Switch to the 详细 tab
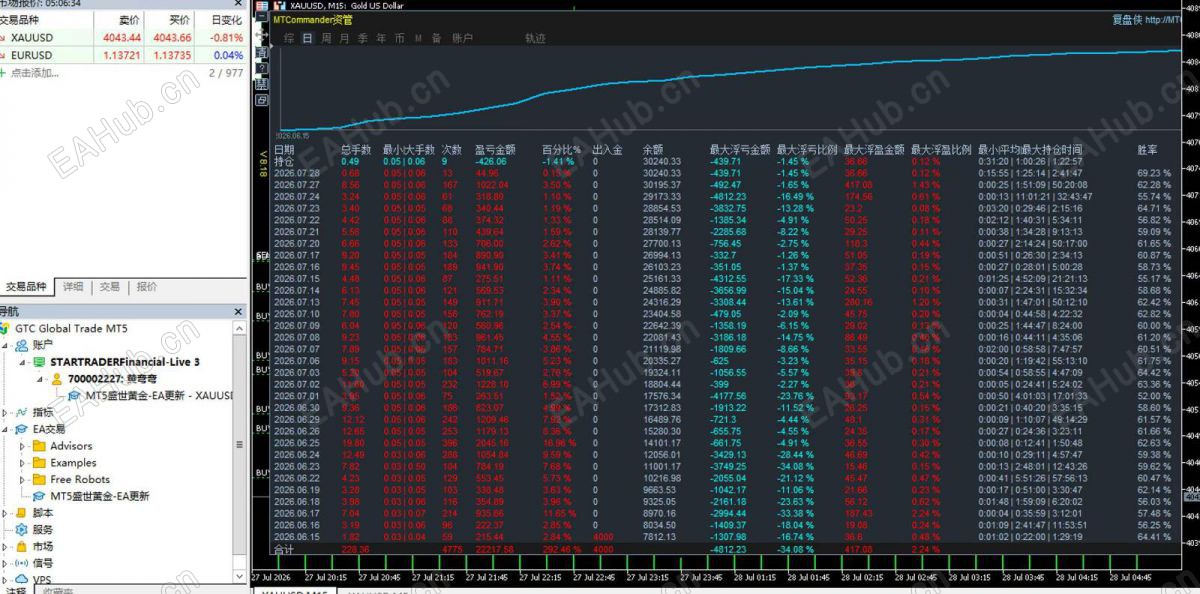 pos(73,286)
